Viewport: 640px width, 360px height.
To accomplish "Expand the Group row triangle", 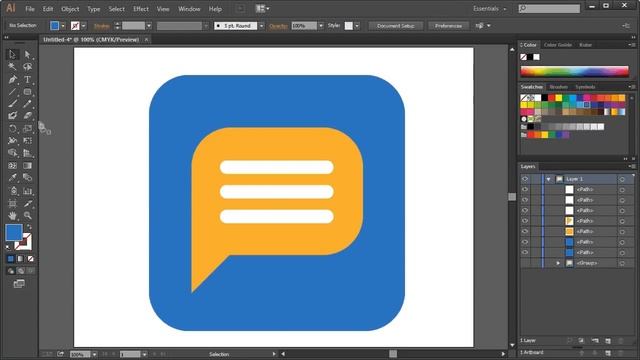I will [x=558, y=263].
